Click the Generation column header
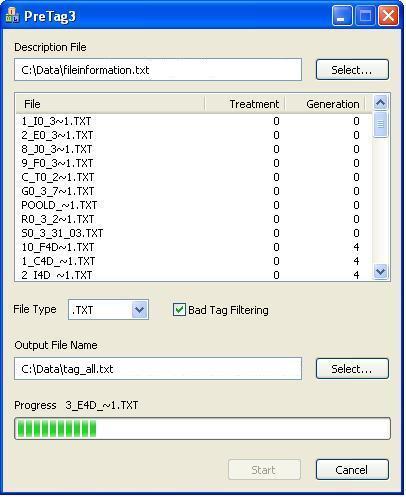 325,104
